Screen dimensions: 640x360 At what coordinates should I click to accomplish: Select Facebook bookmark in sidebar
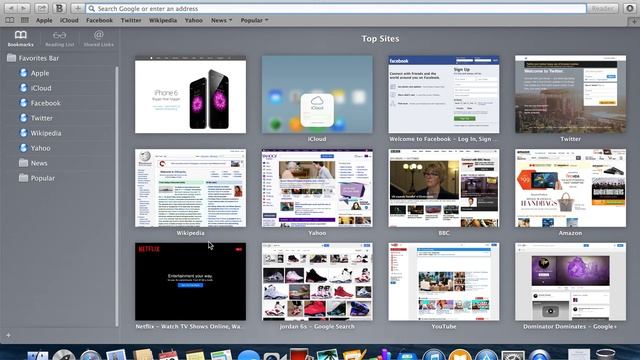coord(45,103)
